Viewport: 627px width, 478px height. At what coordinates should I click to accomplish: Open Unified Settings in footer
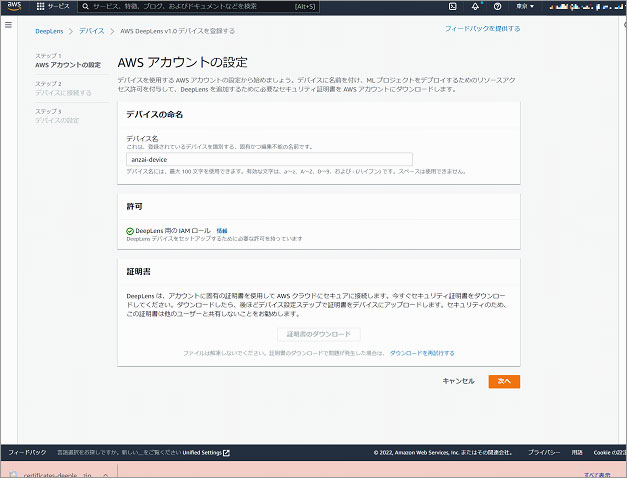pos(206,453)
